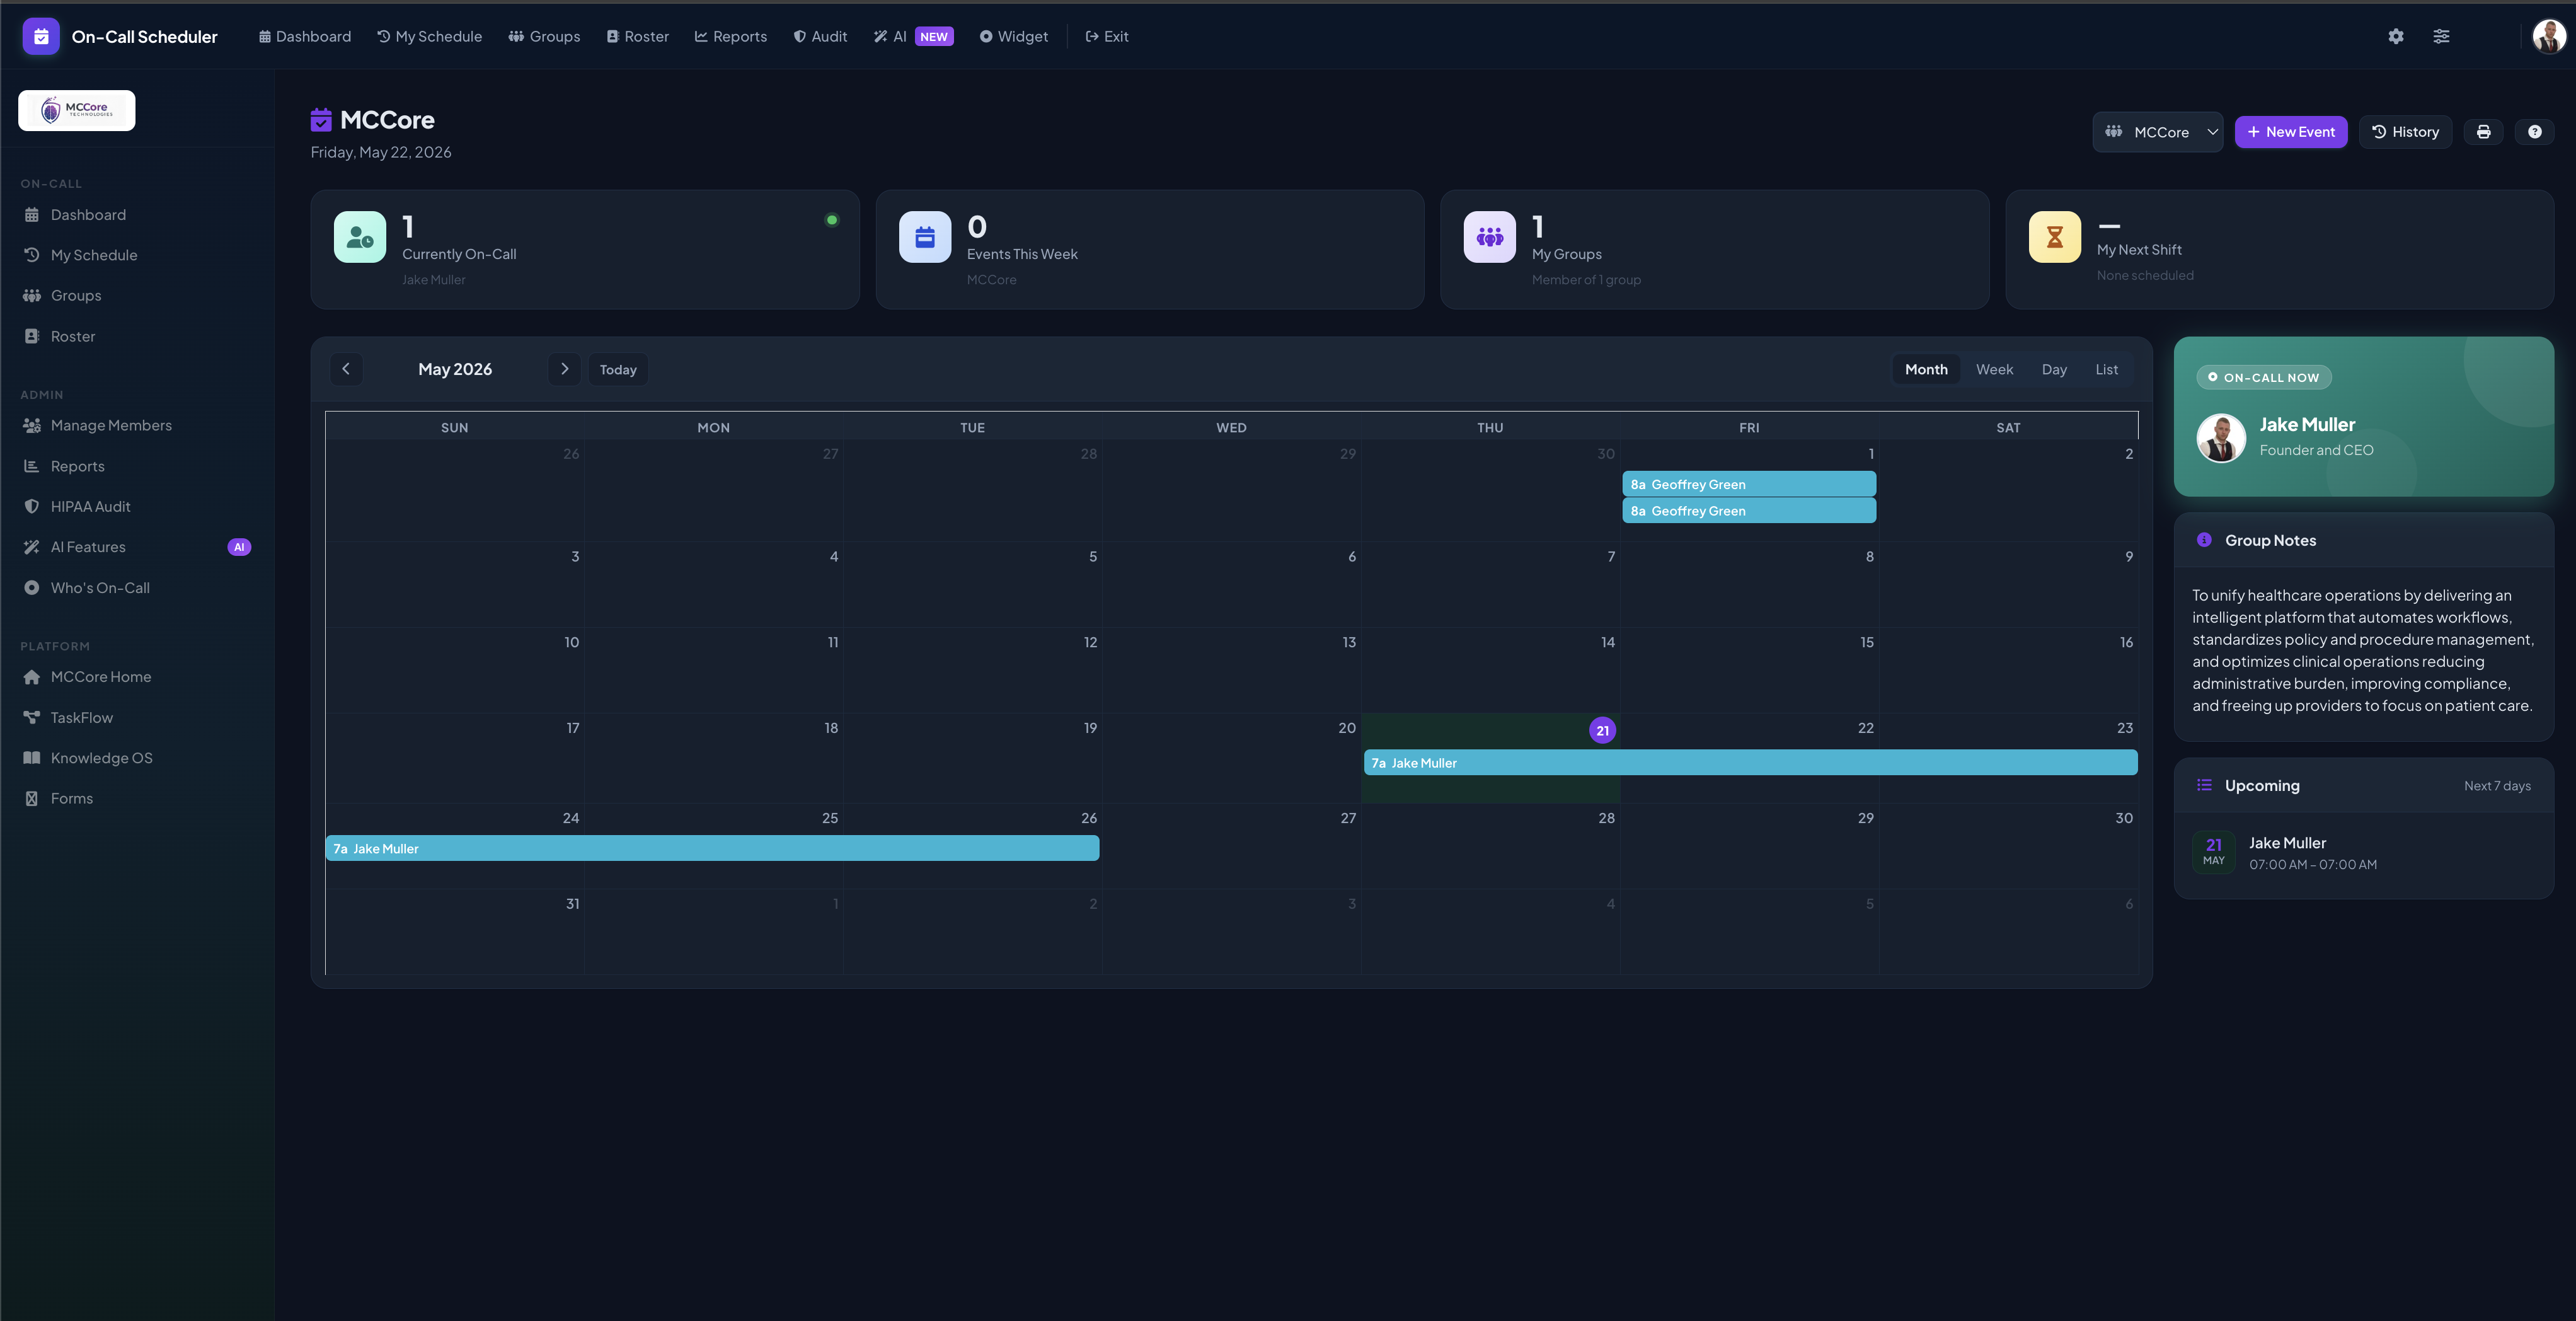Screen dimensions: 2576x1321
Task: Open Jake Muller event on May 21
Action: (1750, 763)
